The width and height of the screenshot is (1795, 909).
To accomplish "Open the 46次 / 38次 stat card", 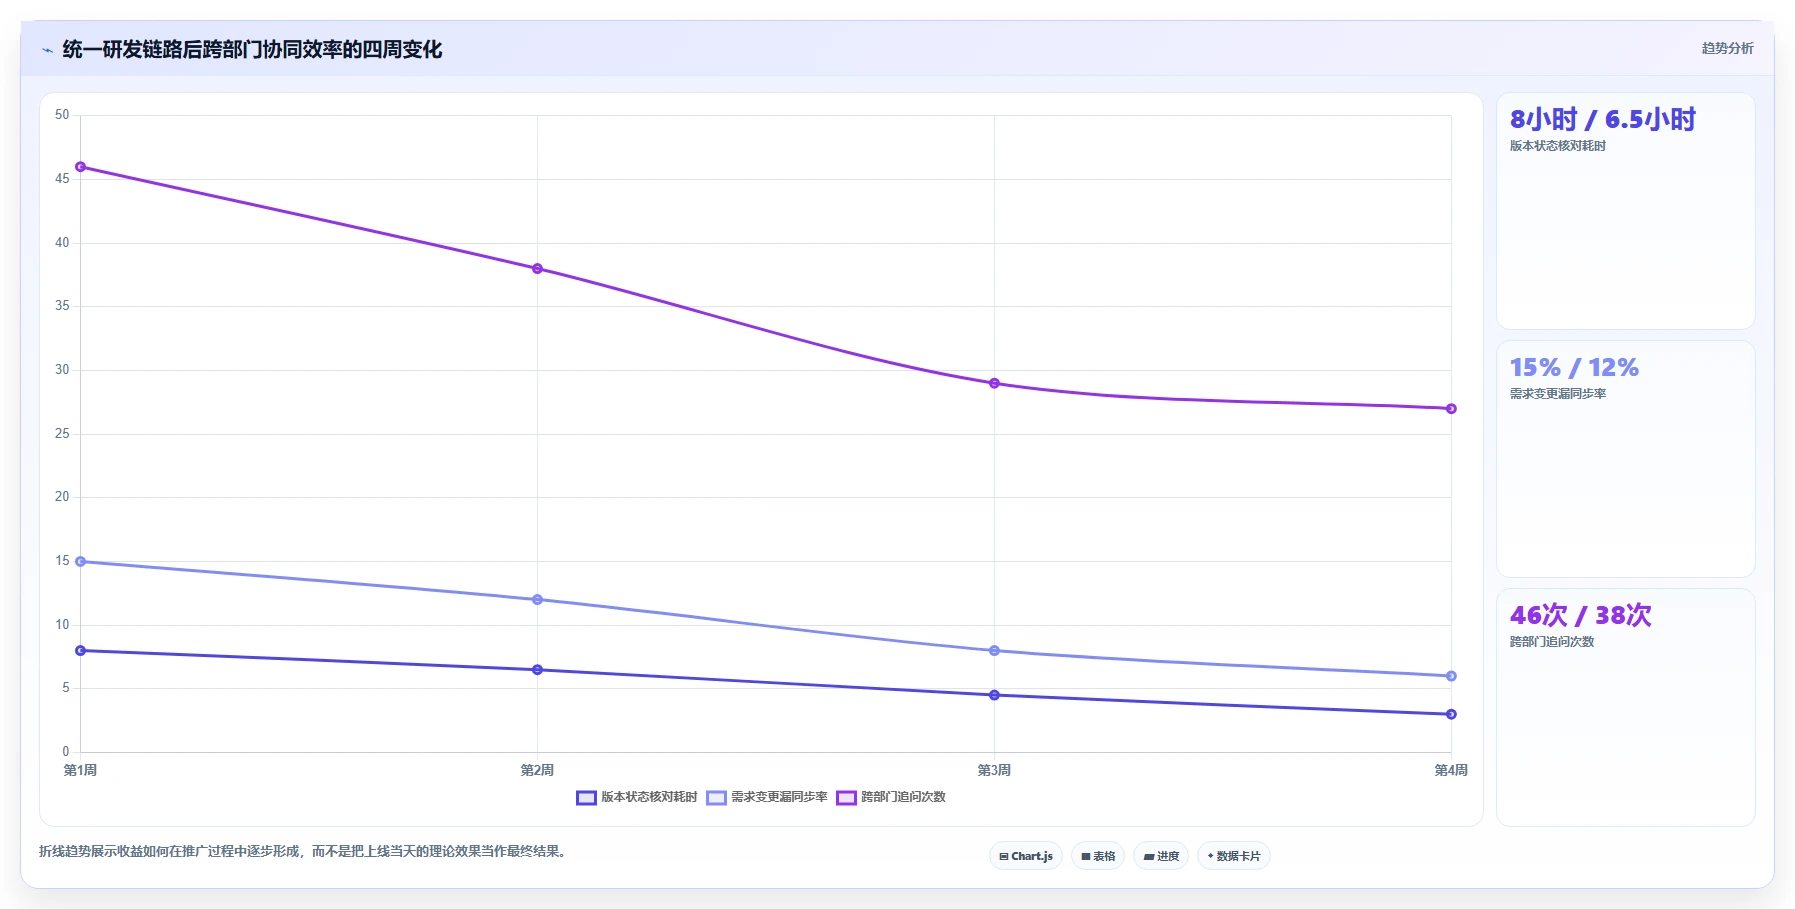I will click(1626, 707).
